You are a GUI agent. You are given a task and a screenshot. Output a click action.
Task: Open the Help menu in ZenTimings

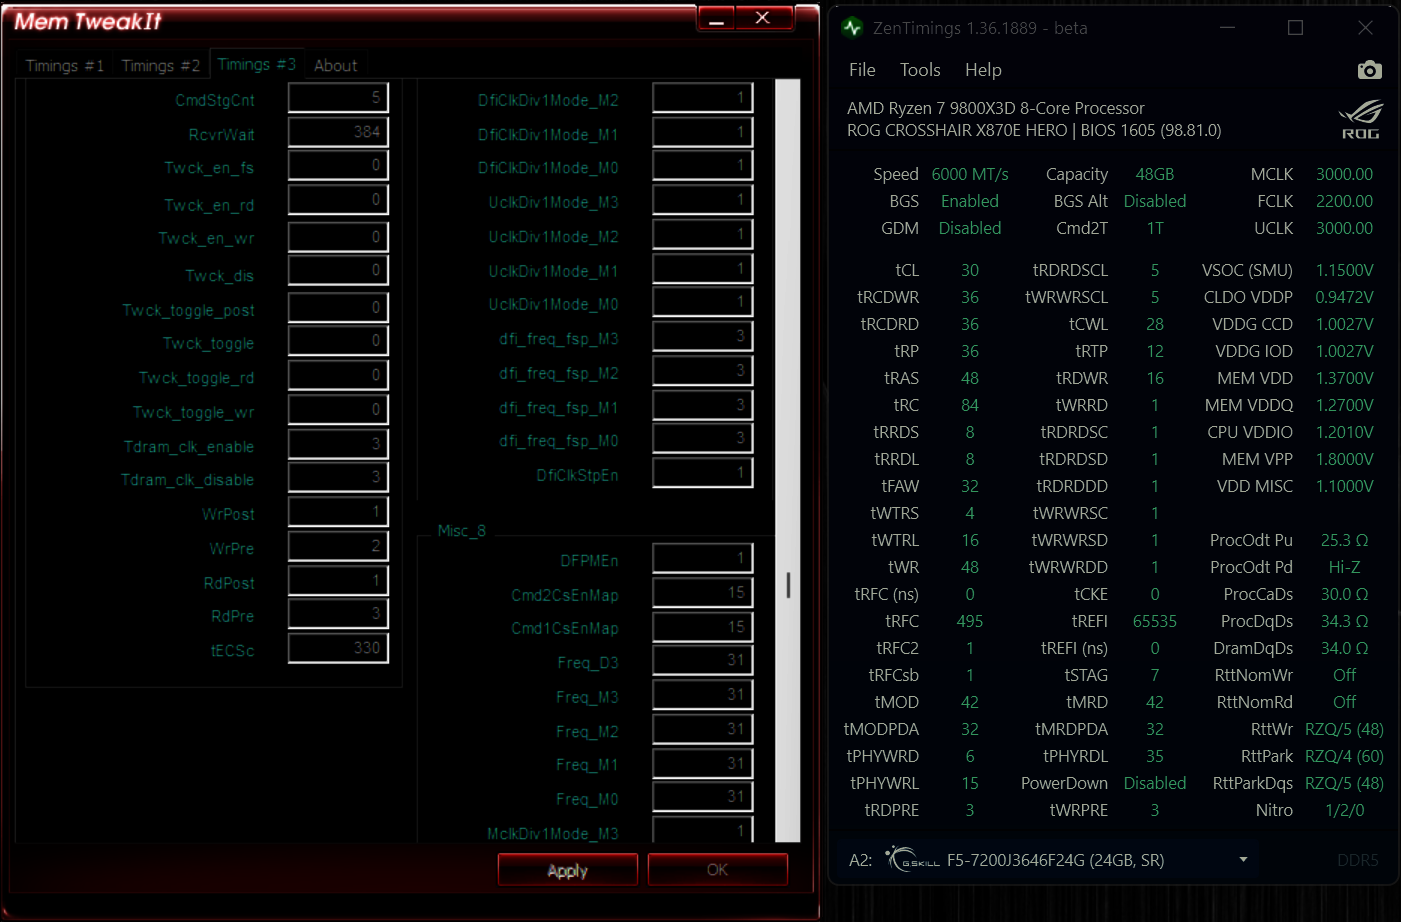pyautogui.click(x=983, y=70)
